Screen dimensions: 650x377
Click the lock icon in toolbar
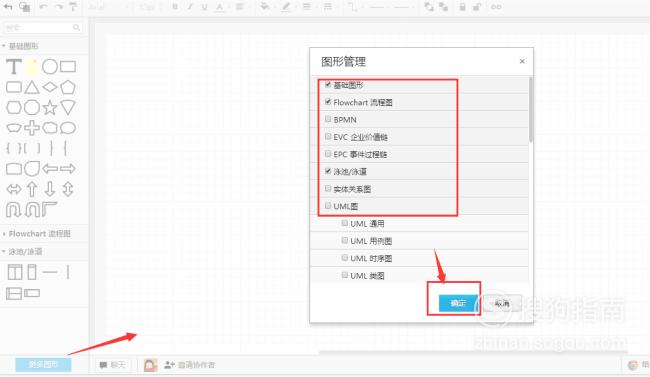tap(462, 7)
